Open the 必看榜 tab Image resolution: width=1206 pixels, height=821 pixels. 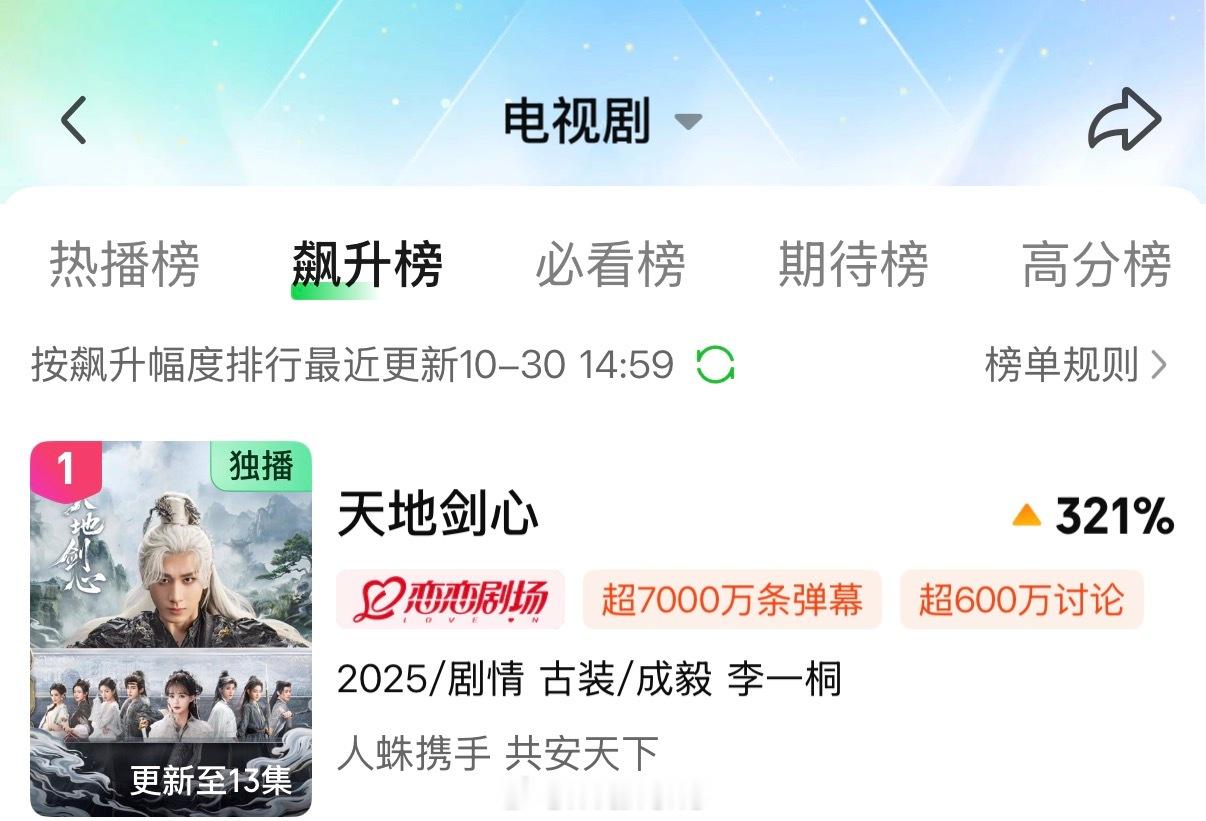pyautogui.click(x=611, y=265)
